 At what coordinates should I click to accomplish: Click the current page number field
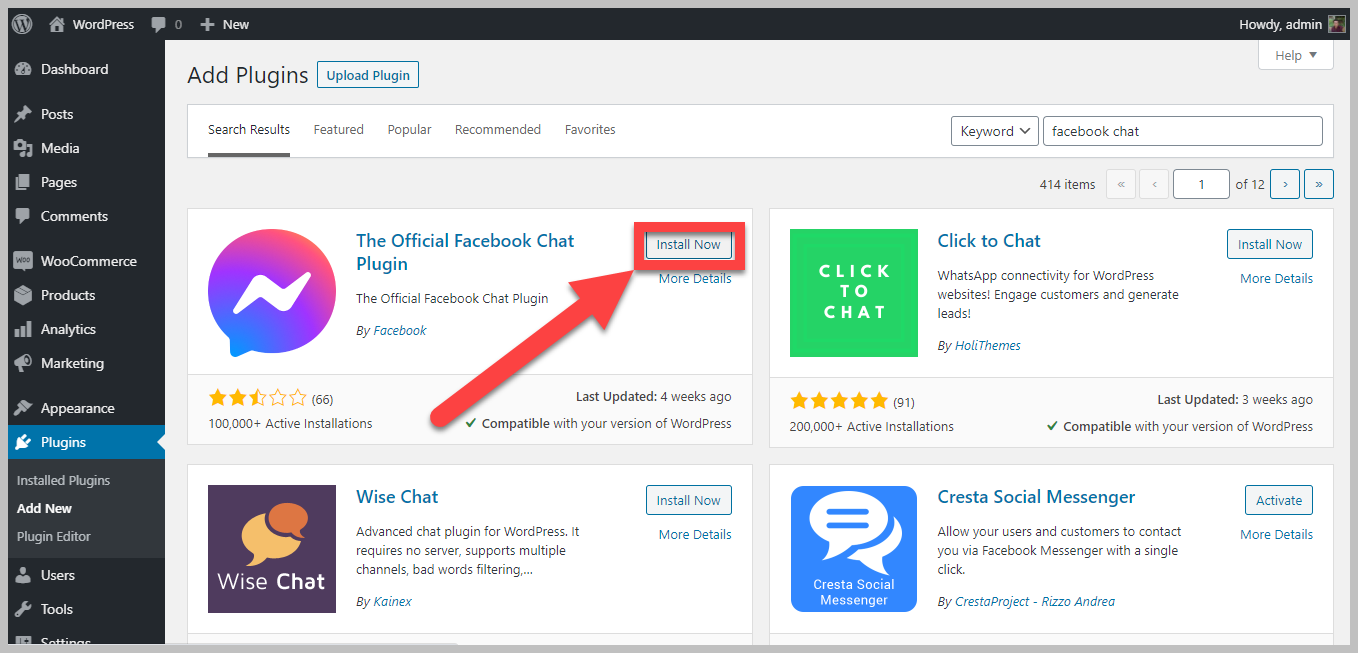[1201, 184]
